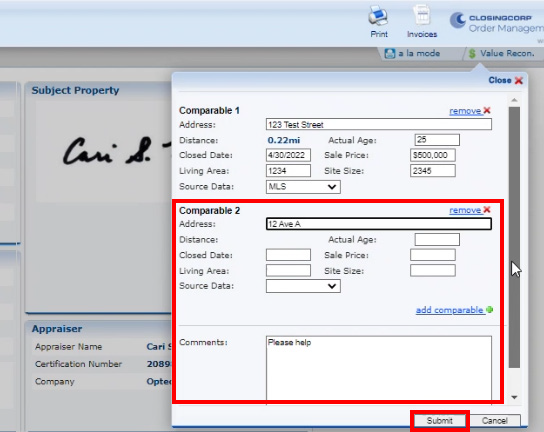Switch to the a la mode tab
The width and height of the screenshot is (544, 432).
pos(419,53)
